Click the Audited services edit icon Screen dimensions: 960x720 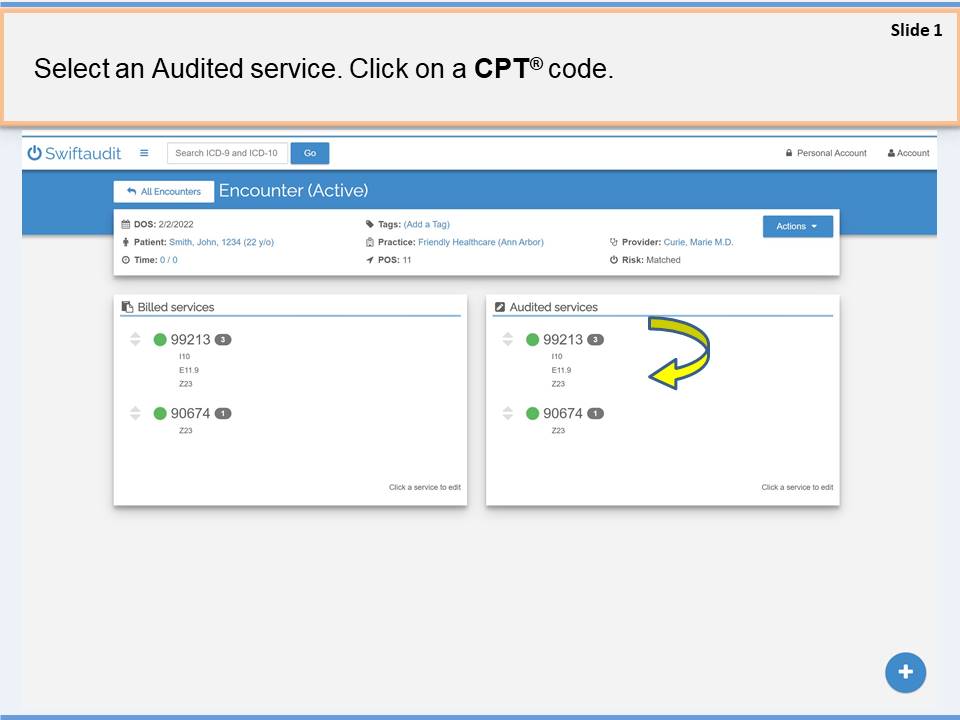pyautogui.click(x=500, y=308)
